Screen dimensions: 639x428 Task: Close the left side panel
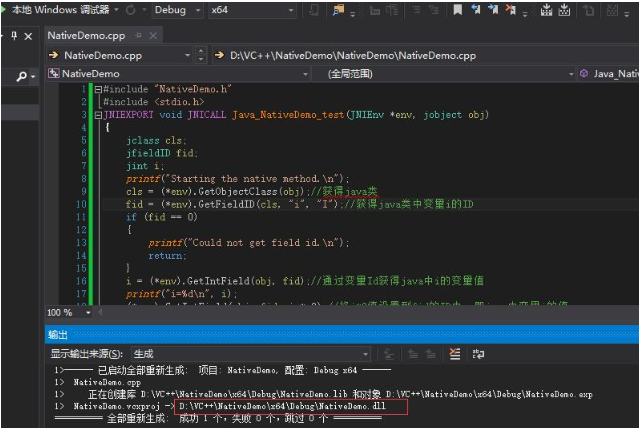(28, 36)
